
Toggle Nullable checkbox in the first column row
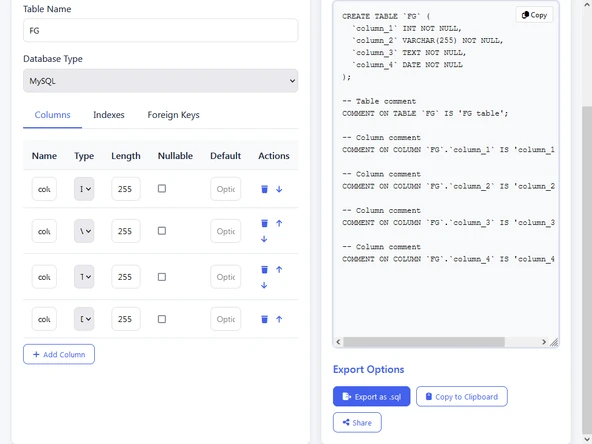(x=162, y=188)
